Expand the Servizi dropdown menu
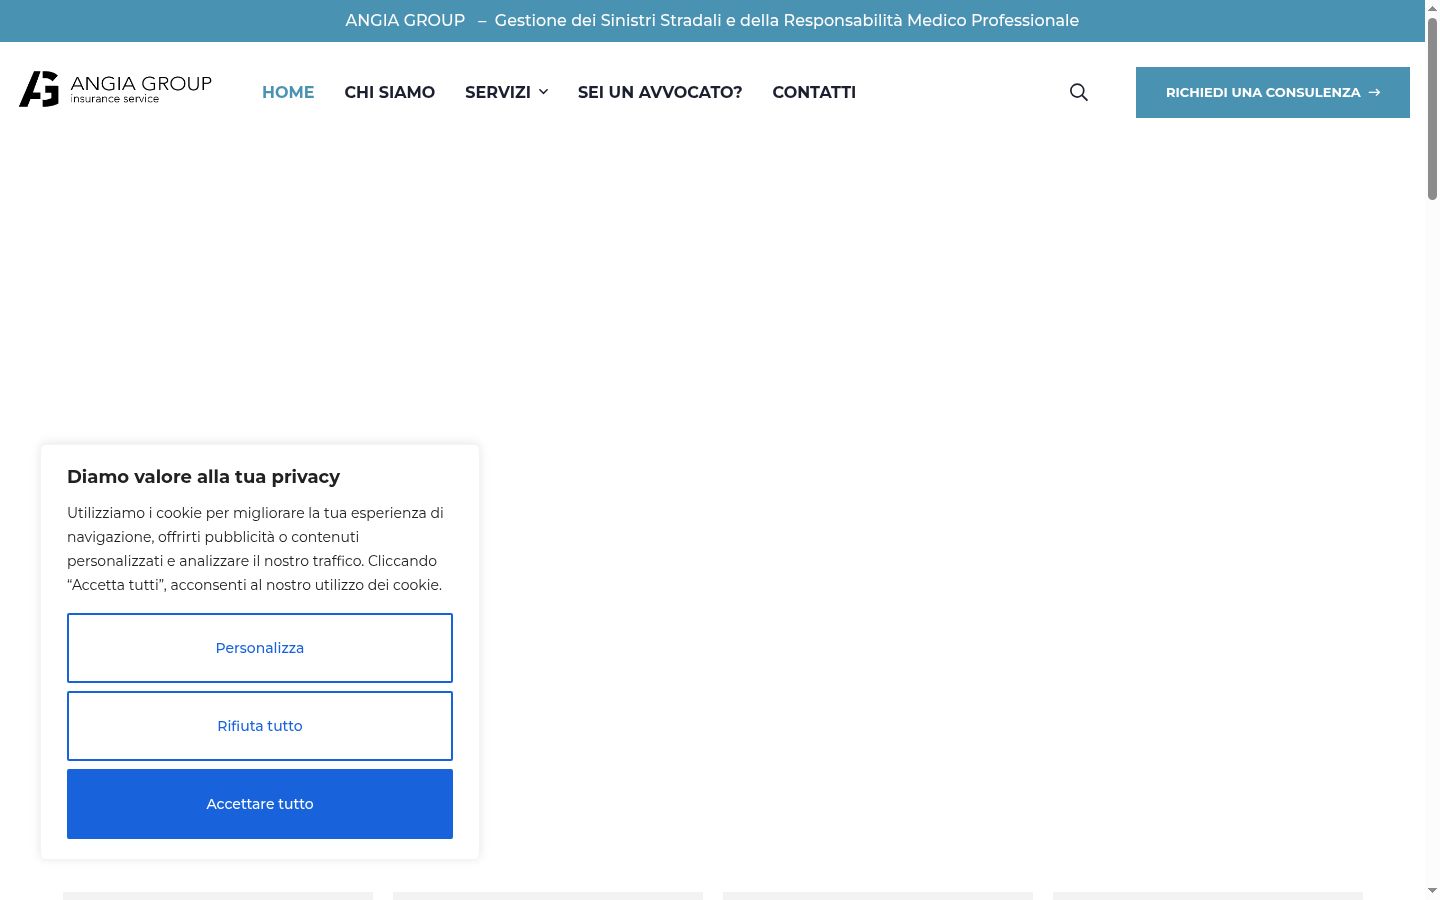The image size is (1440, 900). point(506,92)
